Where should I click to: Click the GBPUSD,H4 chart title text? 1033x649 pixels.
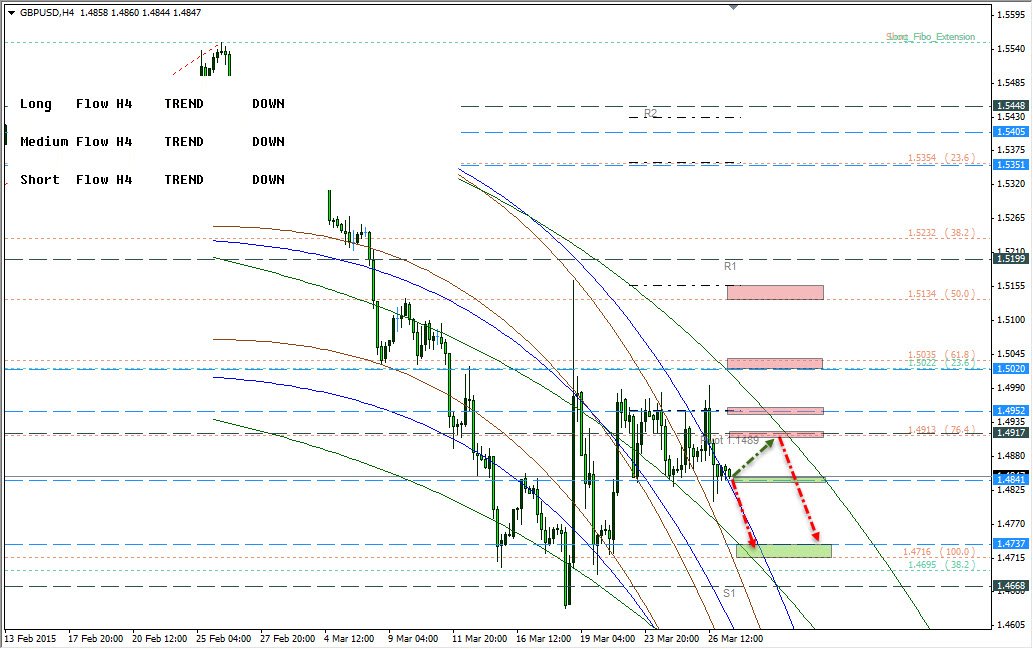(x=47, y=13)
